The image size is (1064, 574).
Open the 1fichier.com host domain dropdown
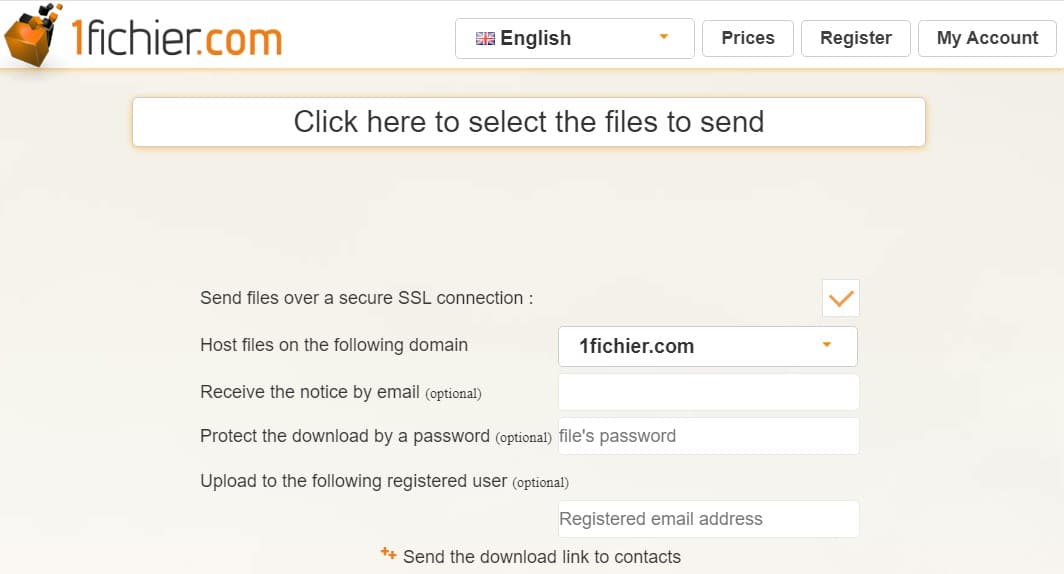(x=707, y=346)
